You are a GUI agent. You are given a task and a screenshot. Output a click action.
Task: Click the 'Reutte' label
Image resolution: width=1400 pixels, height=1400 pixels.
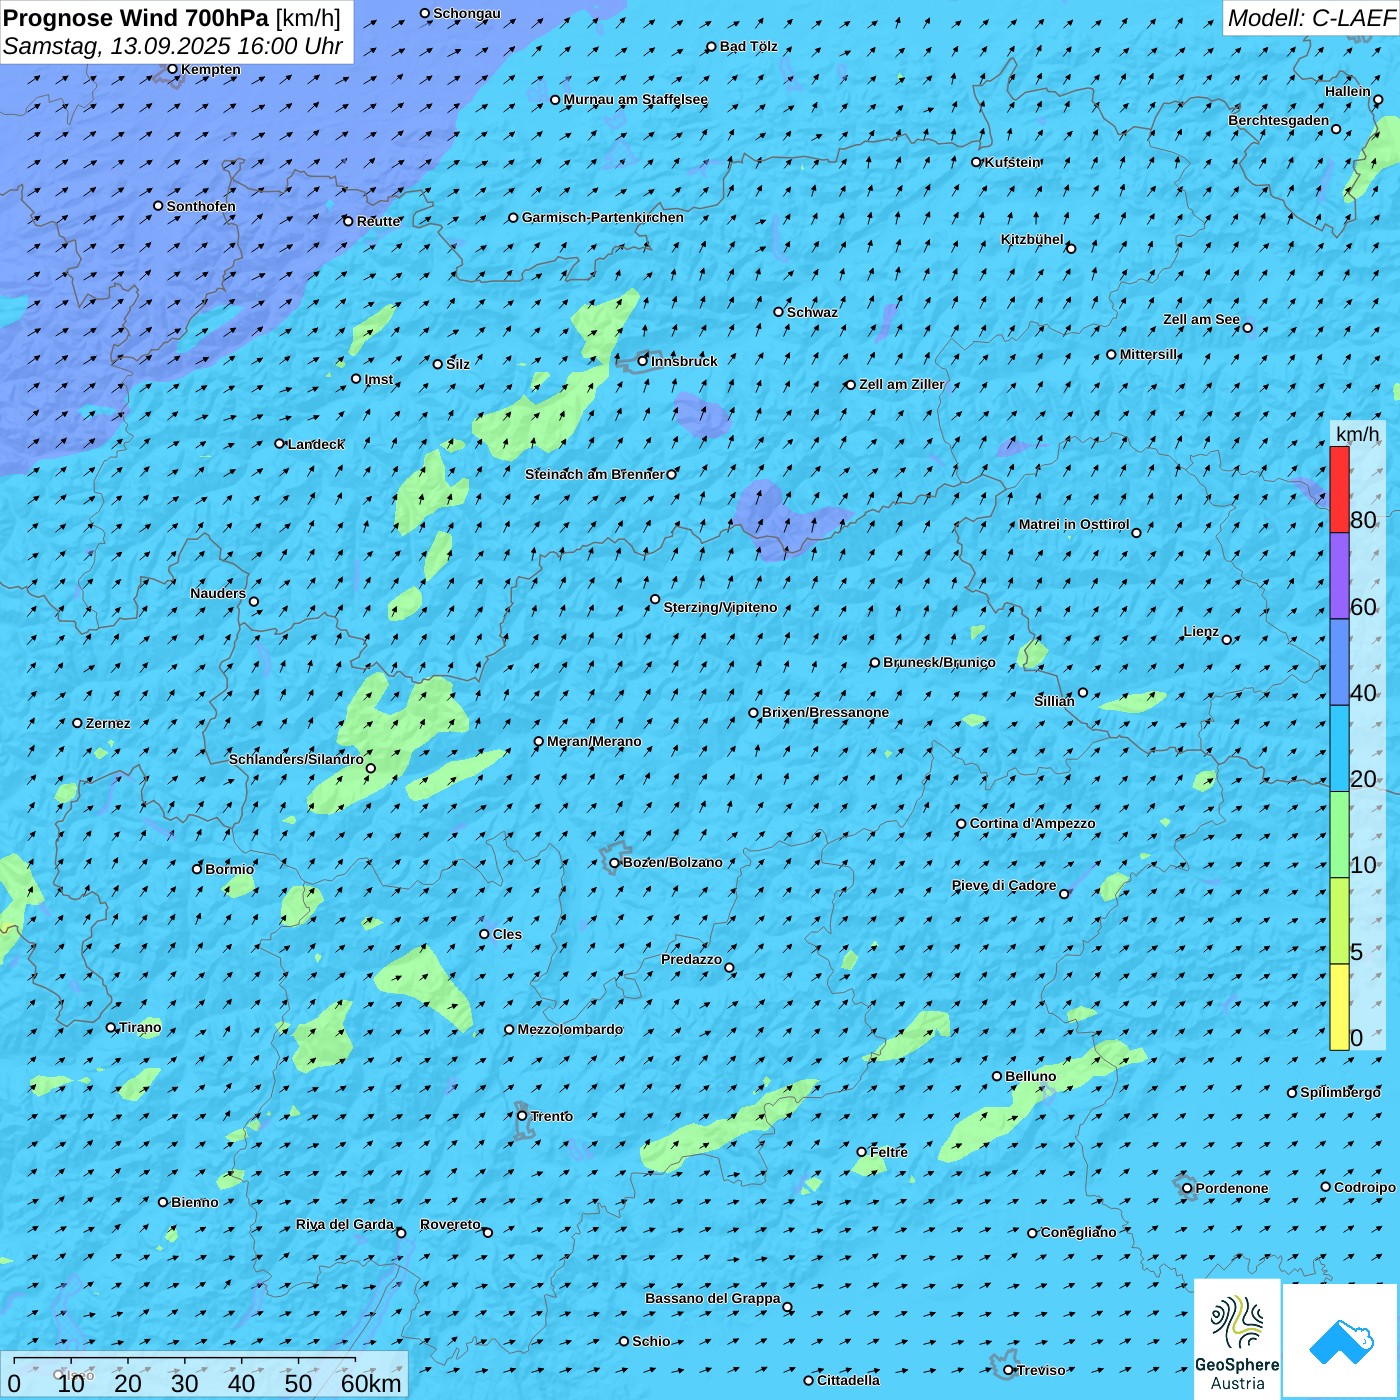[379, 221]
